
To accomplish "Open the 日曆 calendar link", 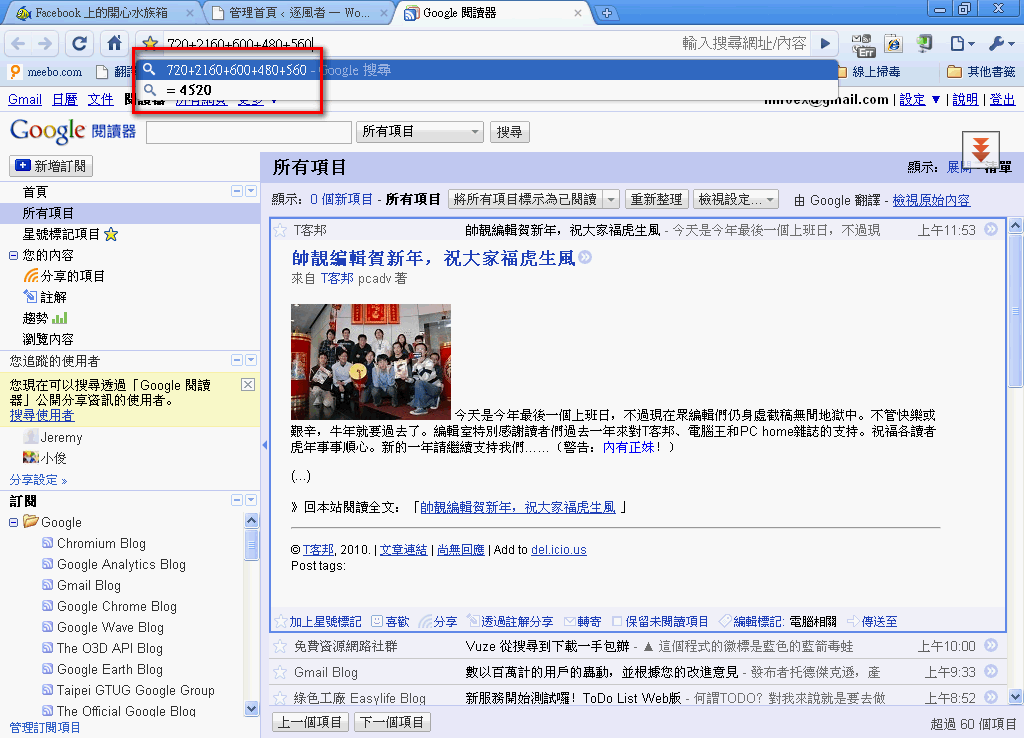I will (65, 99).
